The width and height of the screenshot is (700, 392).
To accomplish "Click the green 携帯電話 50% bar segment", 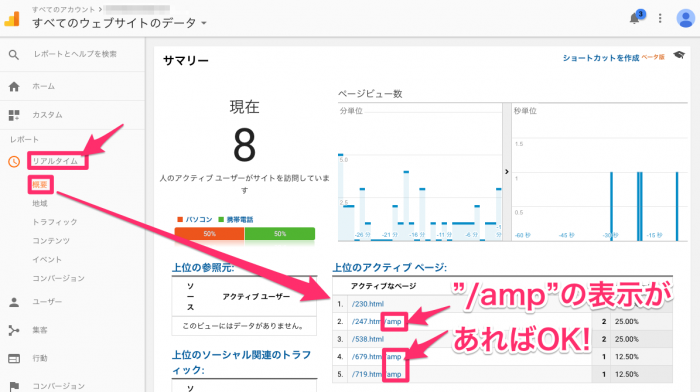I will (x=280, y=234).
